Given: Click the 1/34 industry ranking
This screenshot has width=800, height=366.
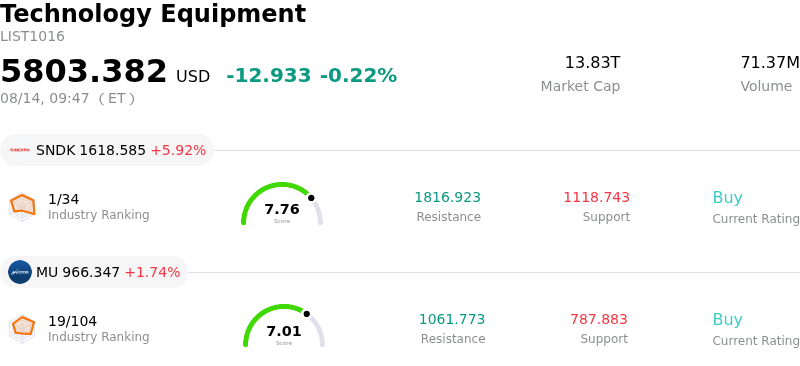Looking at the screenshot, I should tap(63, 199).
